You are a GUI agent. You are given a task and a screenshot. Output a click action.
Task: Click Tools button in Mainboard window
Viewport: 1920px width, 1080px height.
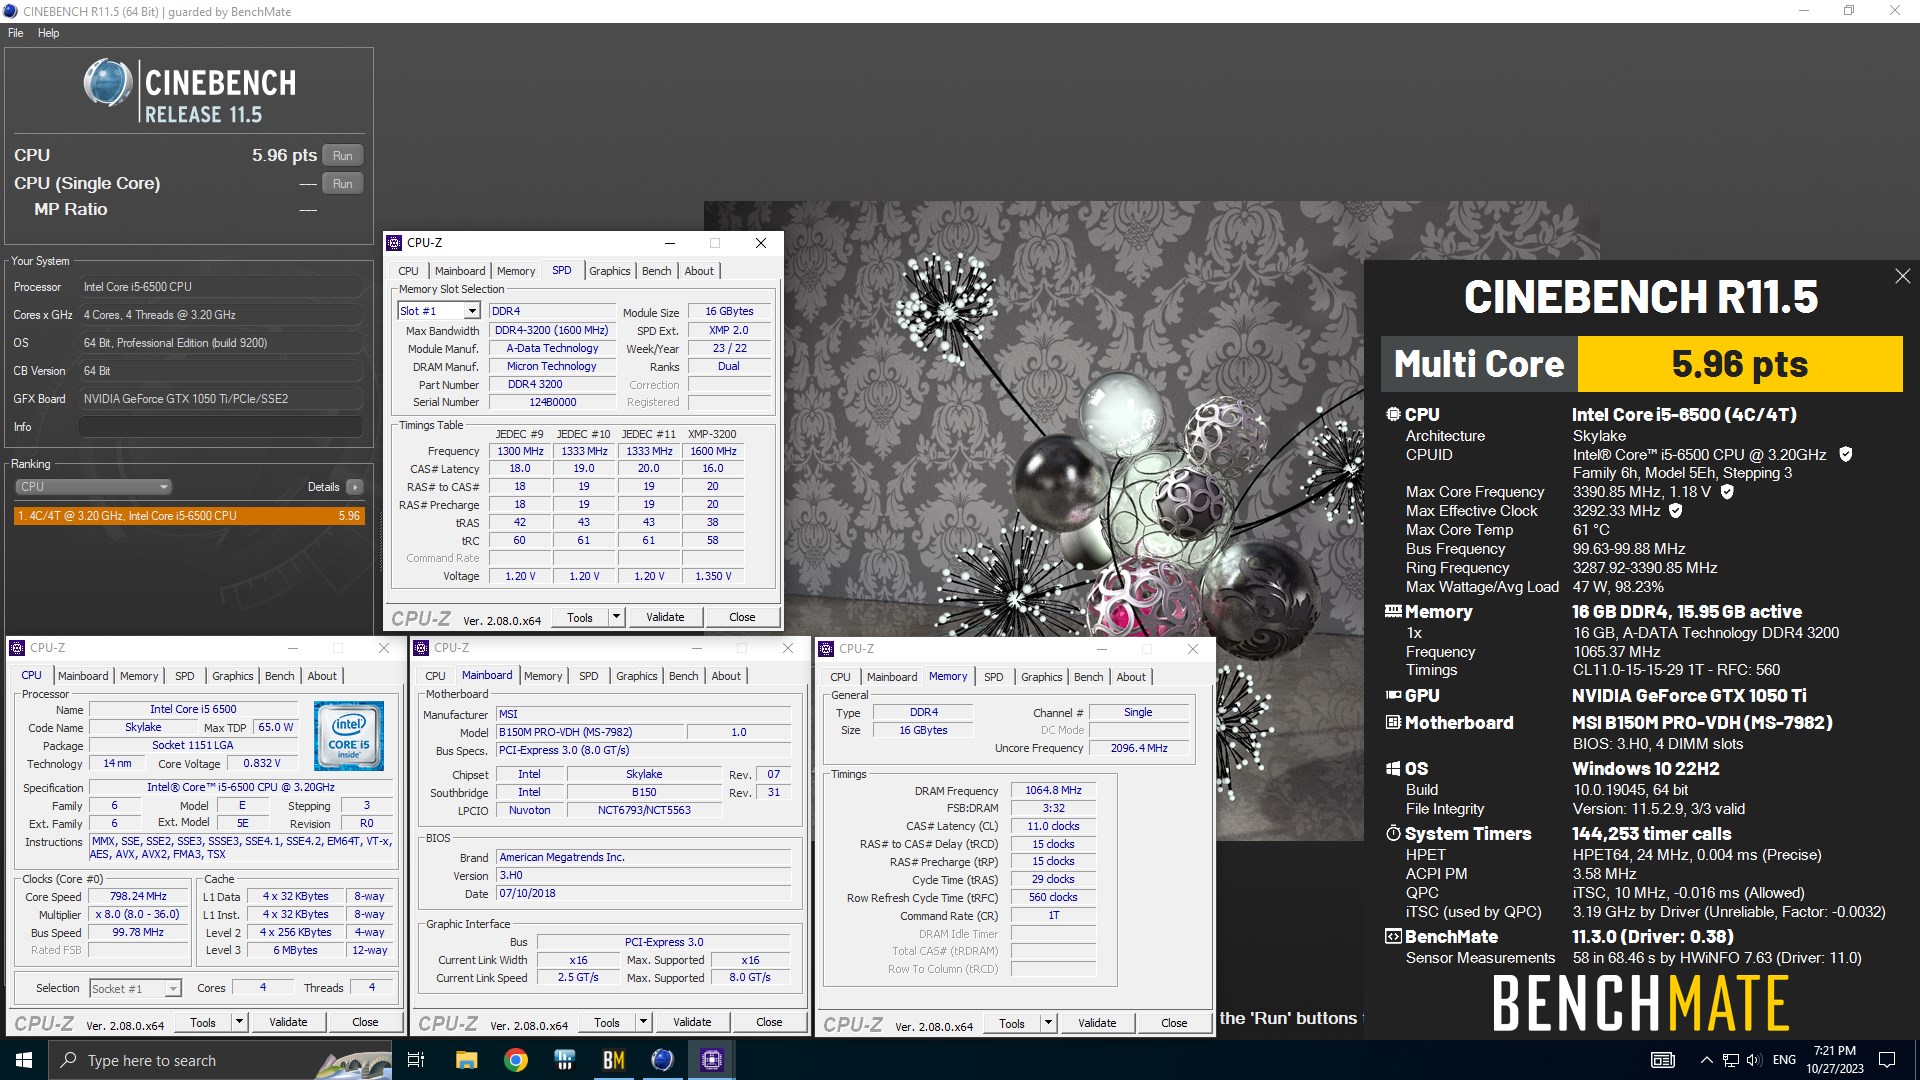tap(607, 1022)
